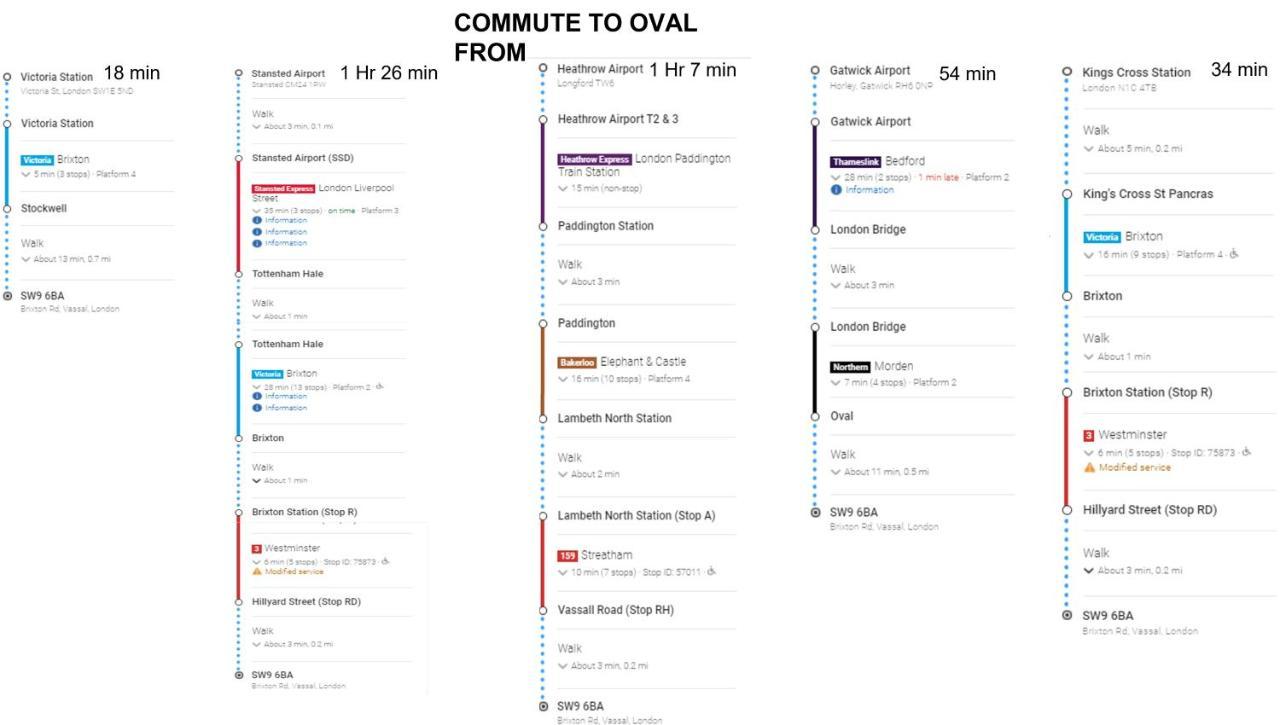
Task: Expand Kings Cross walk about 5 min
Action: pyautogui.click(x=1088, y=149)
